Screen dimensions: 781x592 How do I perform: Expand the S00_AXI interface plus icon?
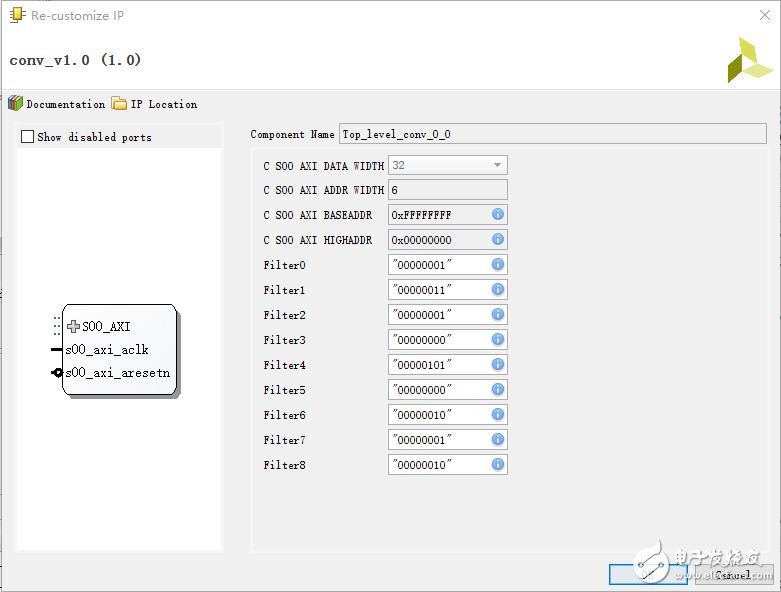(73, 326)
